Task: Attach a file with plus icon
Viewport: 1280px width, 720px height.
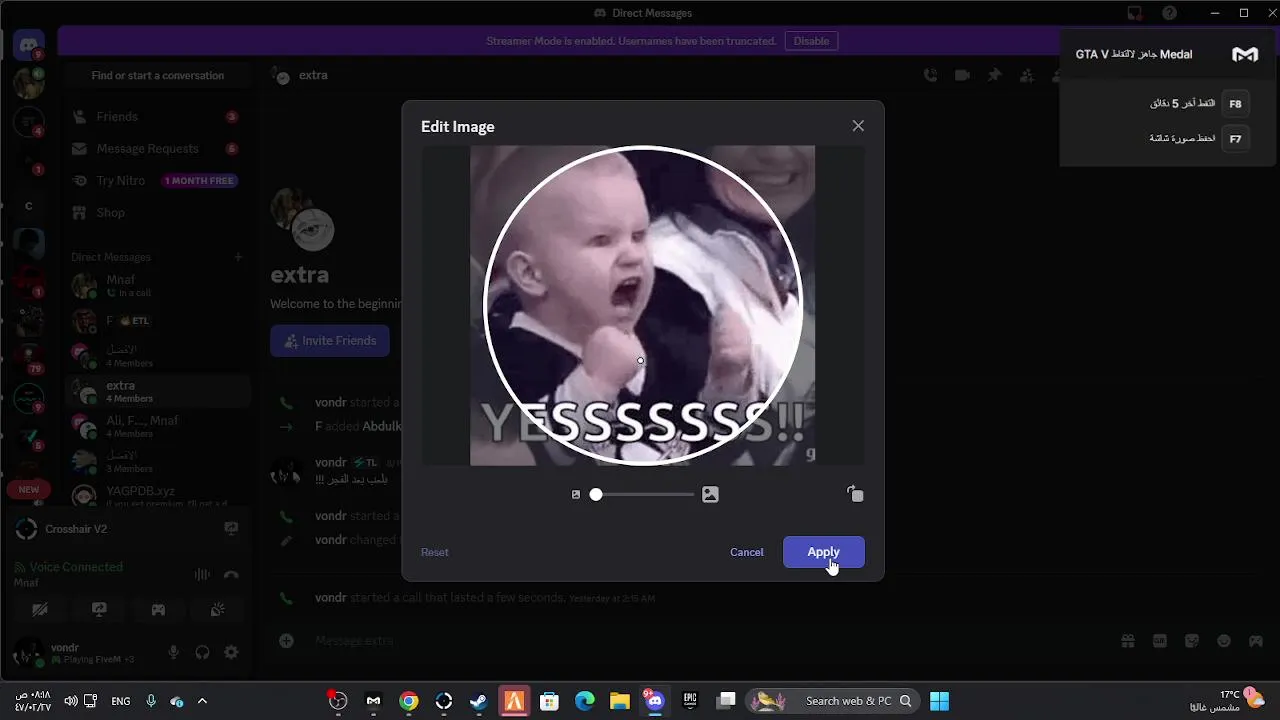Action: click(x=287, y=640)
